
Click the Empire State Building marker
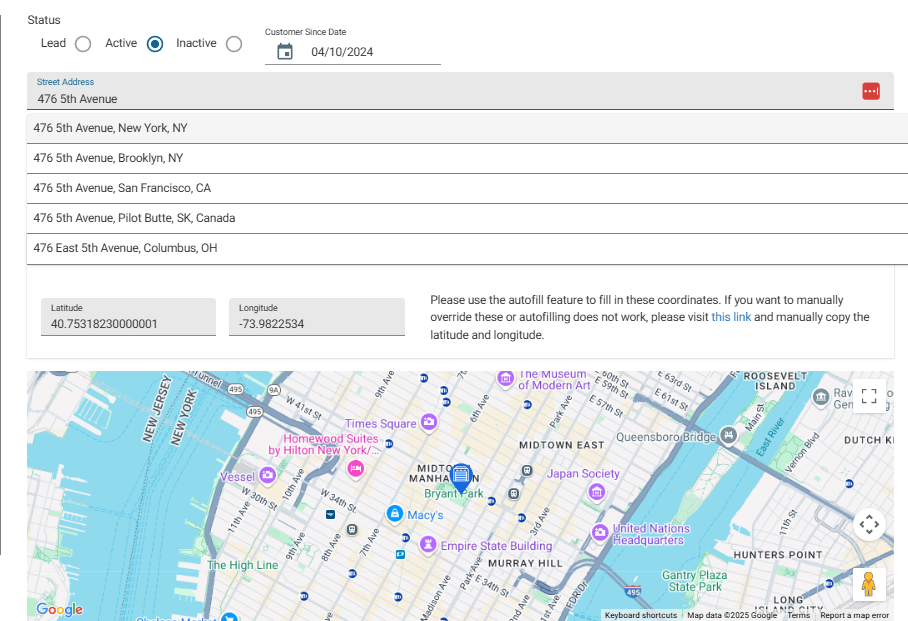(x=428, y=545)
